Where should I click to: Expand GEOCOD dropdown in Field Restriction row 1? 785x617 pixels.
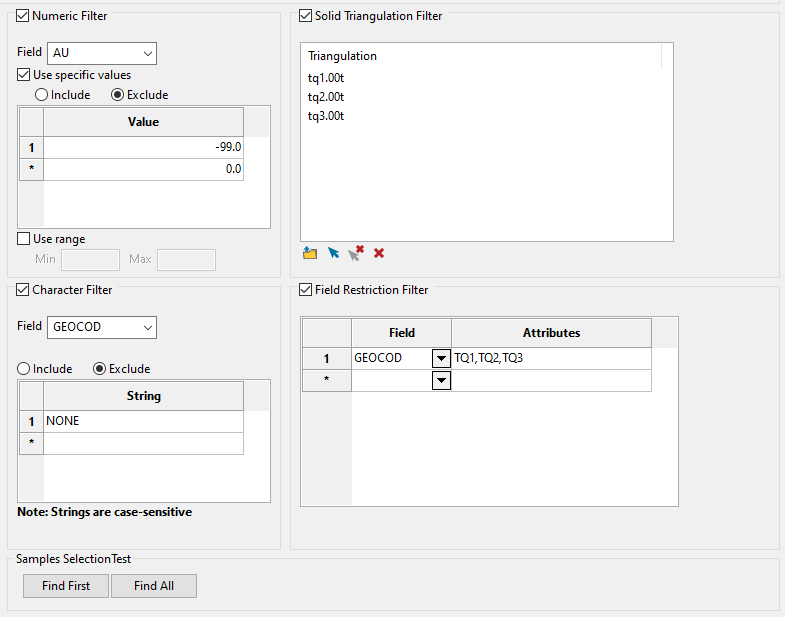click(x=440, y=358)
